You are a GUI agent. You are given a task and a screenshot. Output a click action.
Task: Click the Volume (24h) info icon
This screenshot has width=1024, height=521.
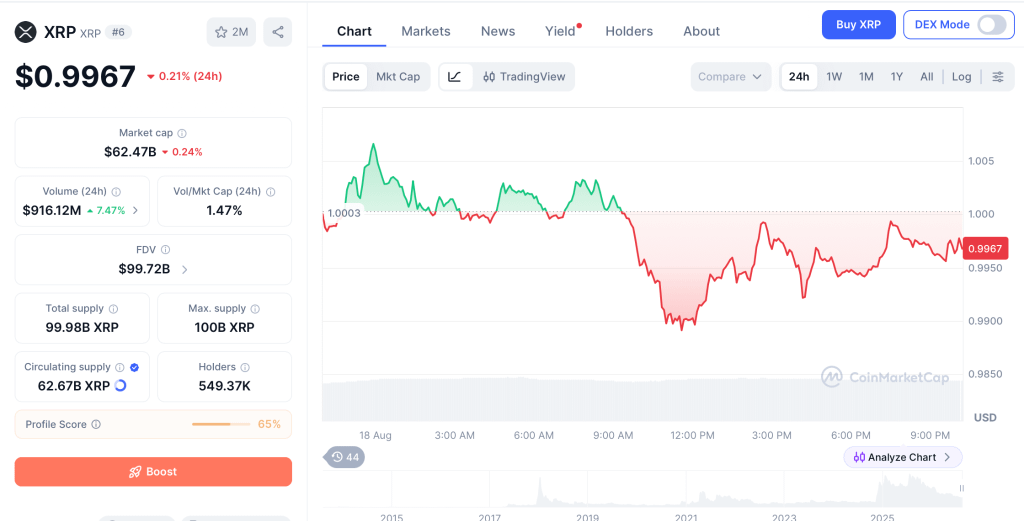pyautogui.click(x=116, y=192)
